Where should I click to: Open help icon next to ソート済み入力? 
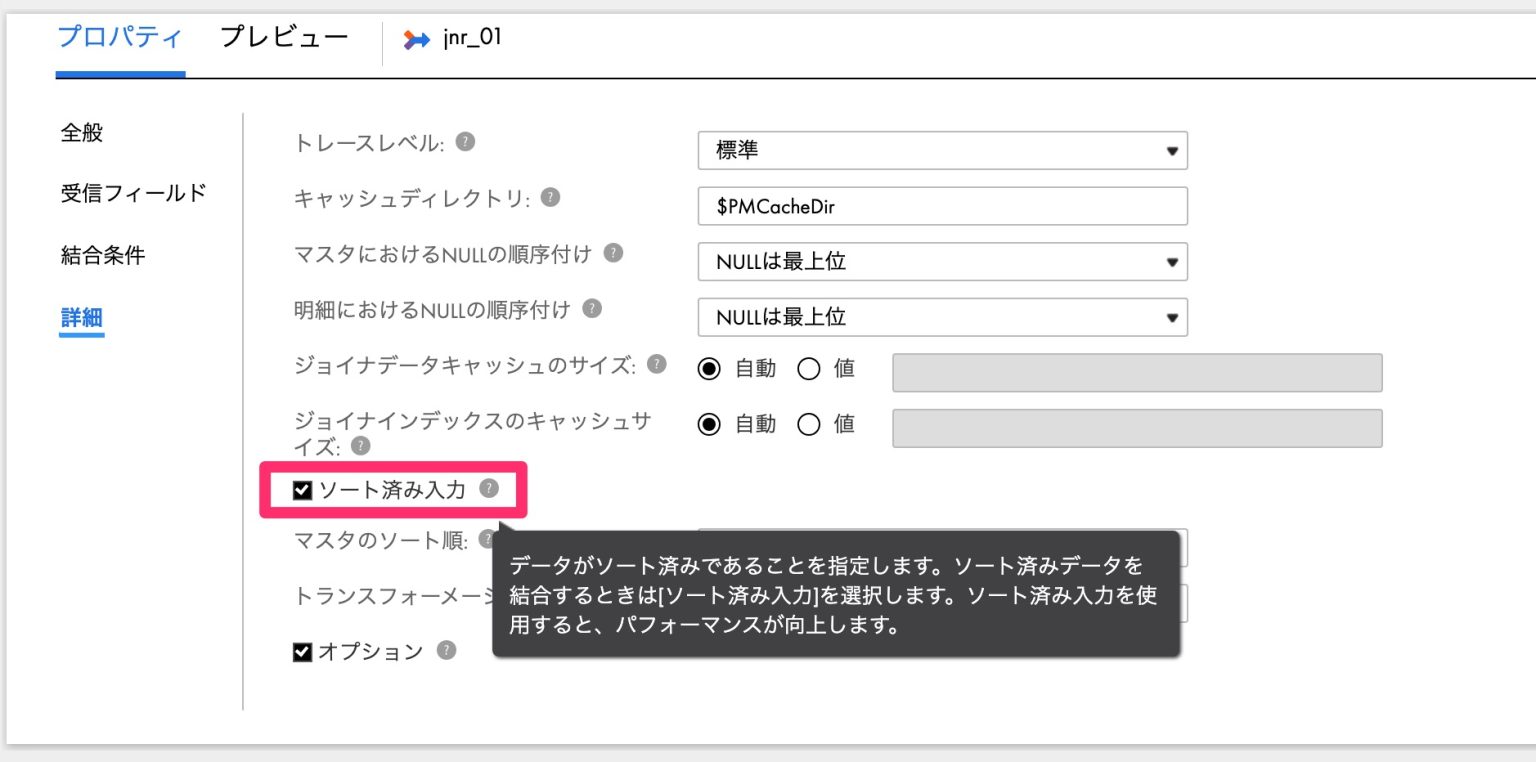click(x=487, y=489)
